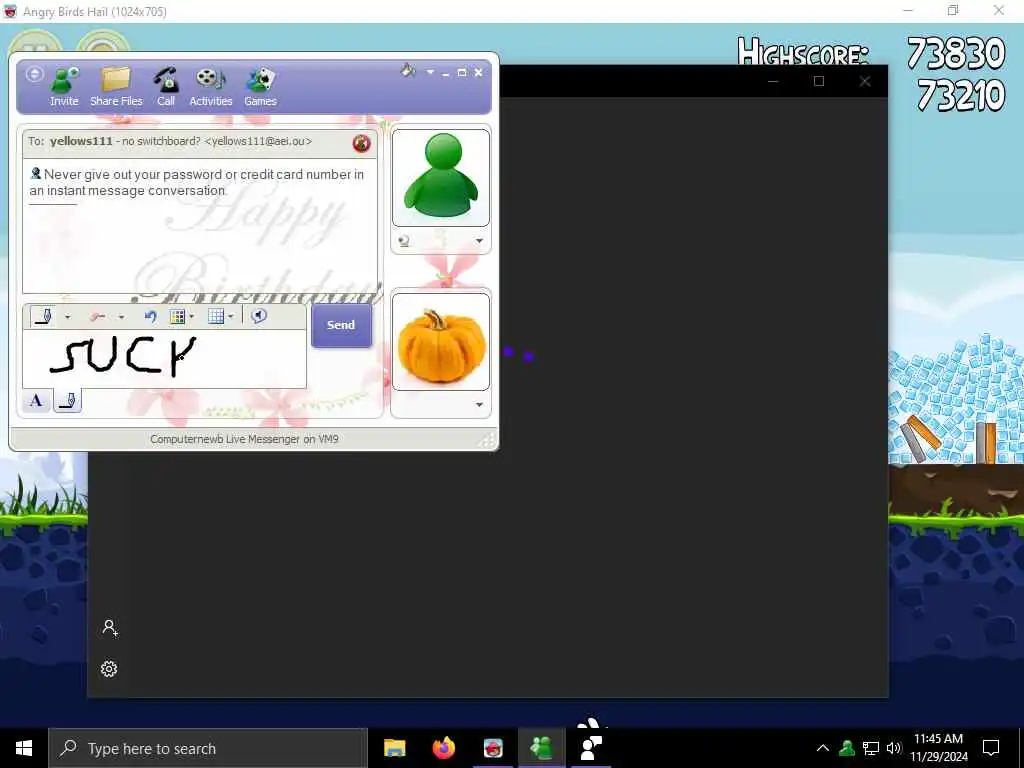Open network status tray icon
Image resolution: width=1024 pixels, height=768 pixels.
point(871,748)
